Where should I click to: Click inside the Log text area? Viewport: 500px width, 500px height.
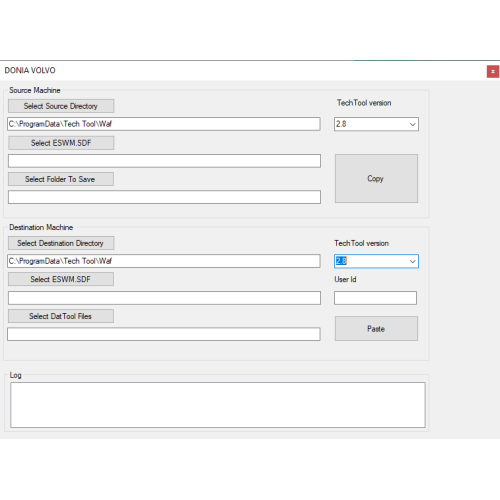[218, 405]
